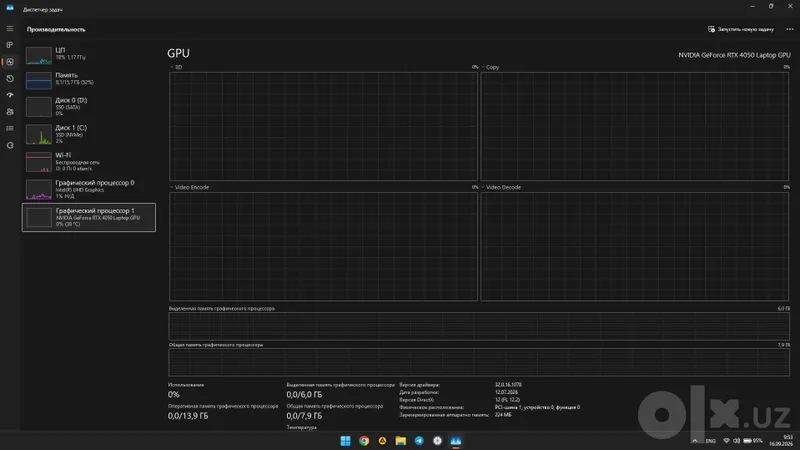The image size is (800, 450).
Task: Click the battery 95% tray icon
Action: [x=753, y=441]
